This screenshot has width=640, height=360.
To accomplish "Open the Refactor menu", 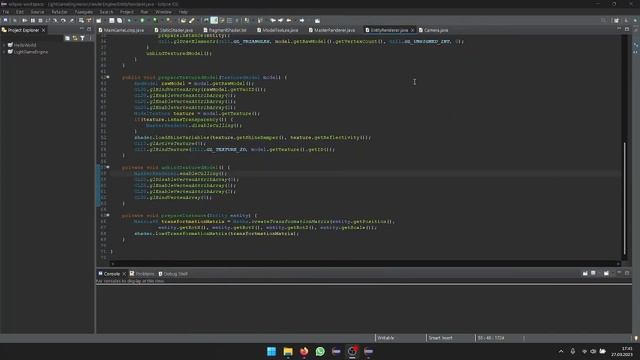I will pos(60,12).
